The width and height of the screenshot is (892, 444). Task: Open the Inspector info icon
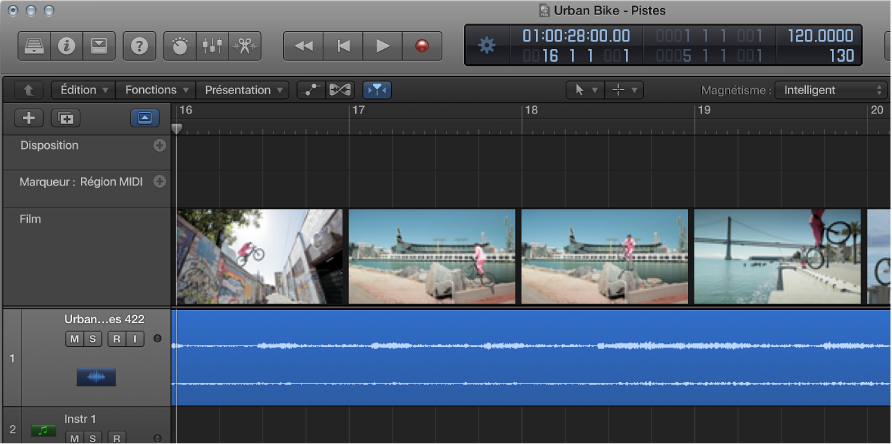point(66,46)
